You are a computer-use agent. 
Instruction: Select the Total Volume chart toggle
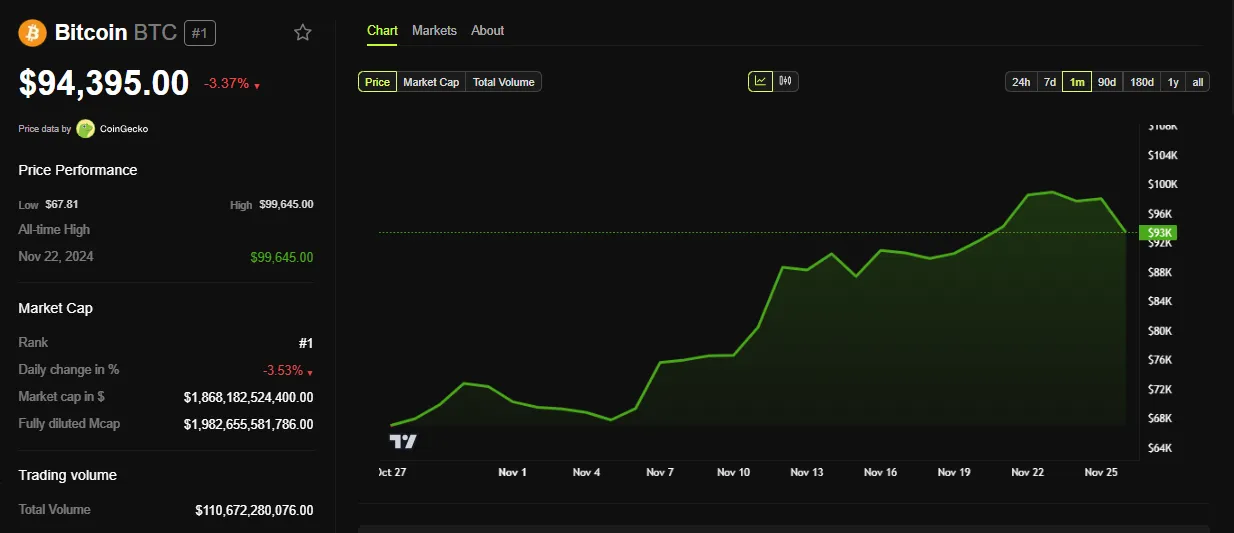[503, 82]
